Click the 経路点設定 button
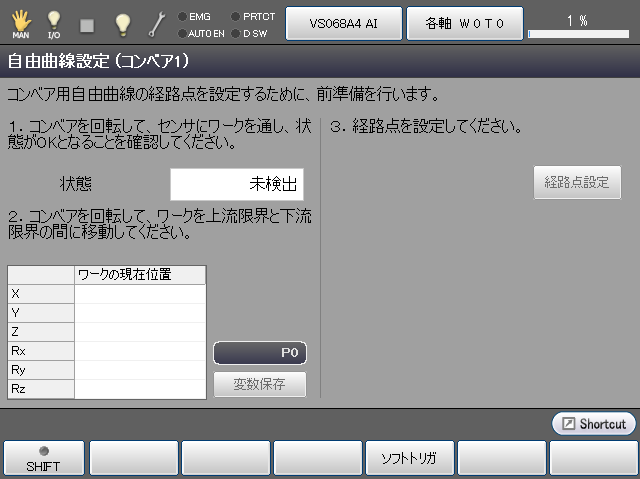Image resolution: width=640 pixels, height=479 pixels. [x=577, y=183]
